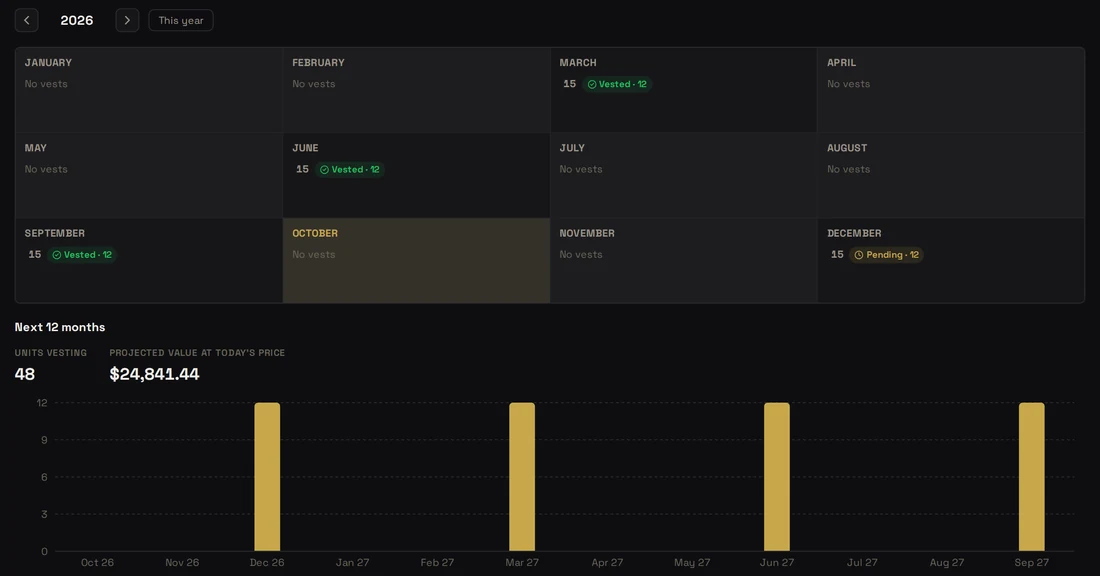
Task: Click the DECEMBER month heading
Action: 854,233
